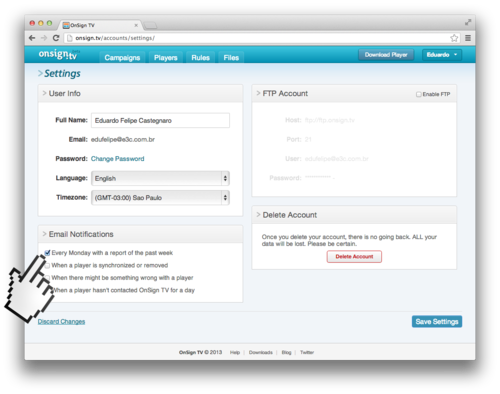This screenshot has width=500, height=394.
Task: Open the Blog footer link
Action: [286, 352]
